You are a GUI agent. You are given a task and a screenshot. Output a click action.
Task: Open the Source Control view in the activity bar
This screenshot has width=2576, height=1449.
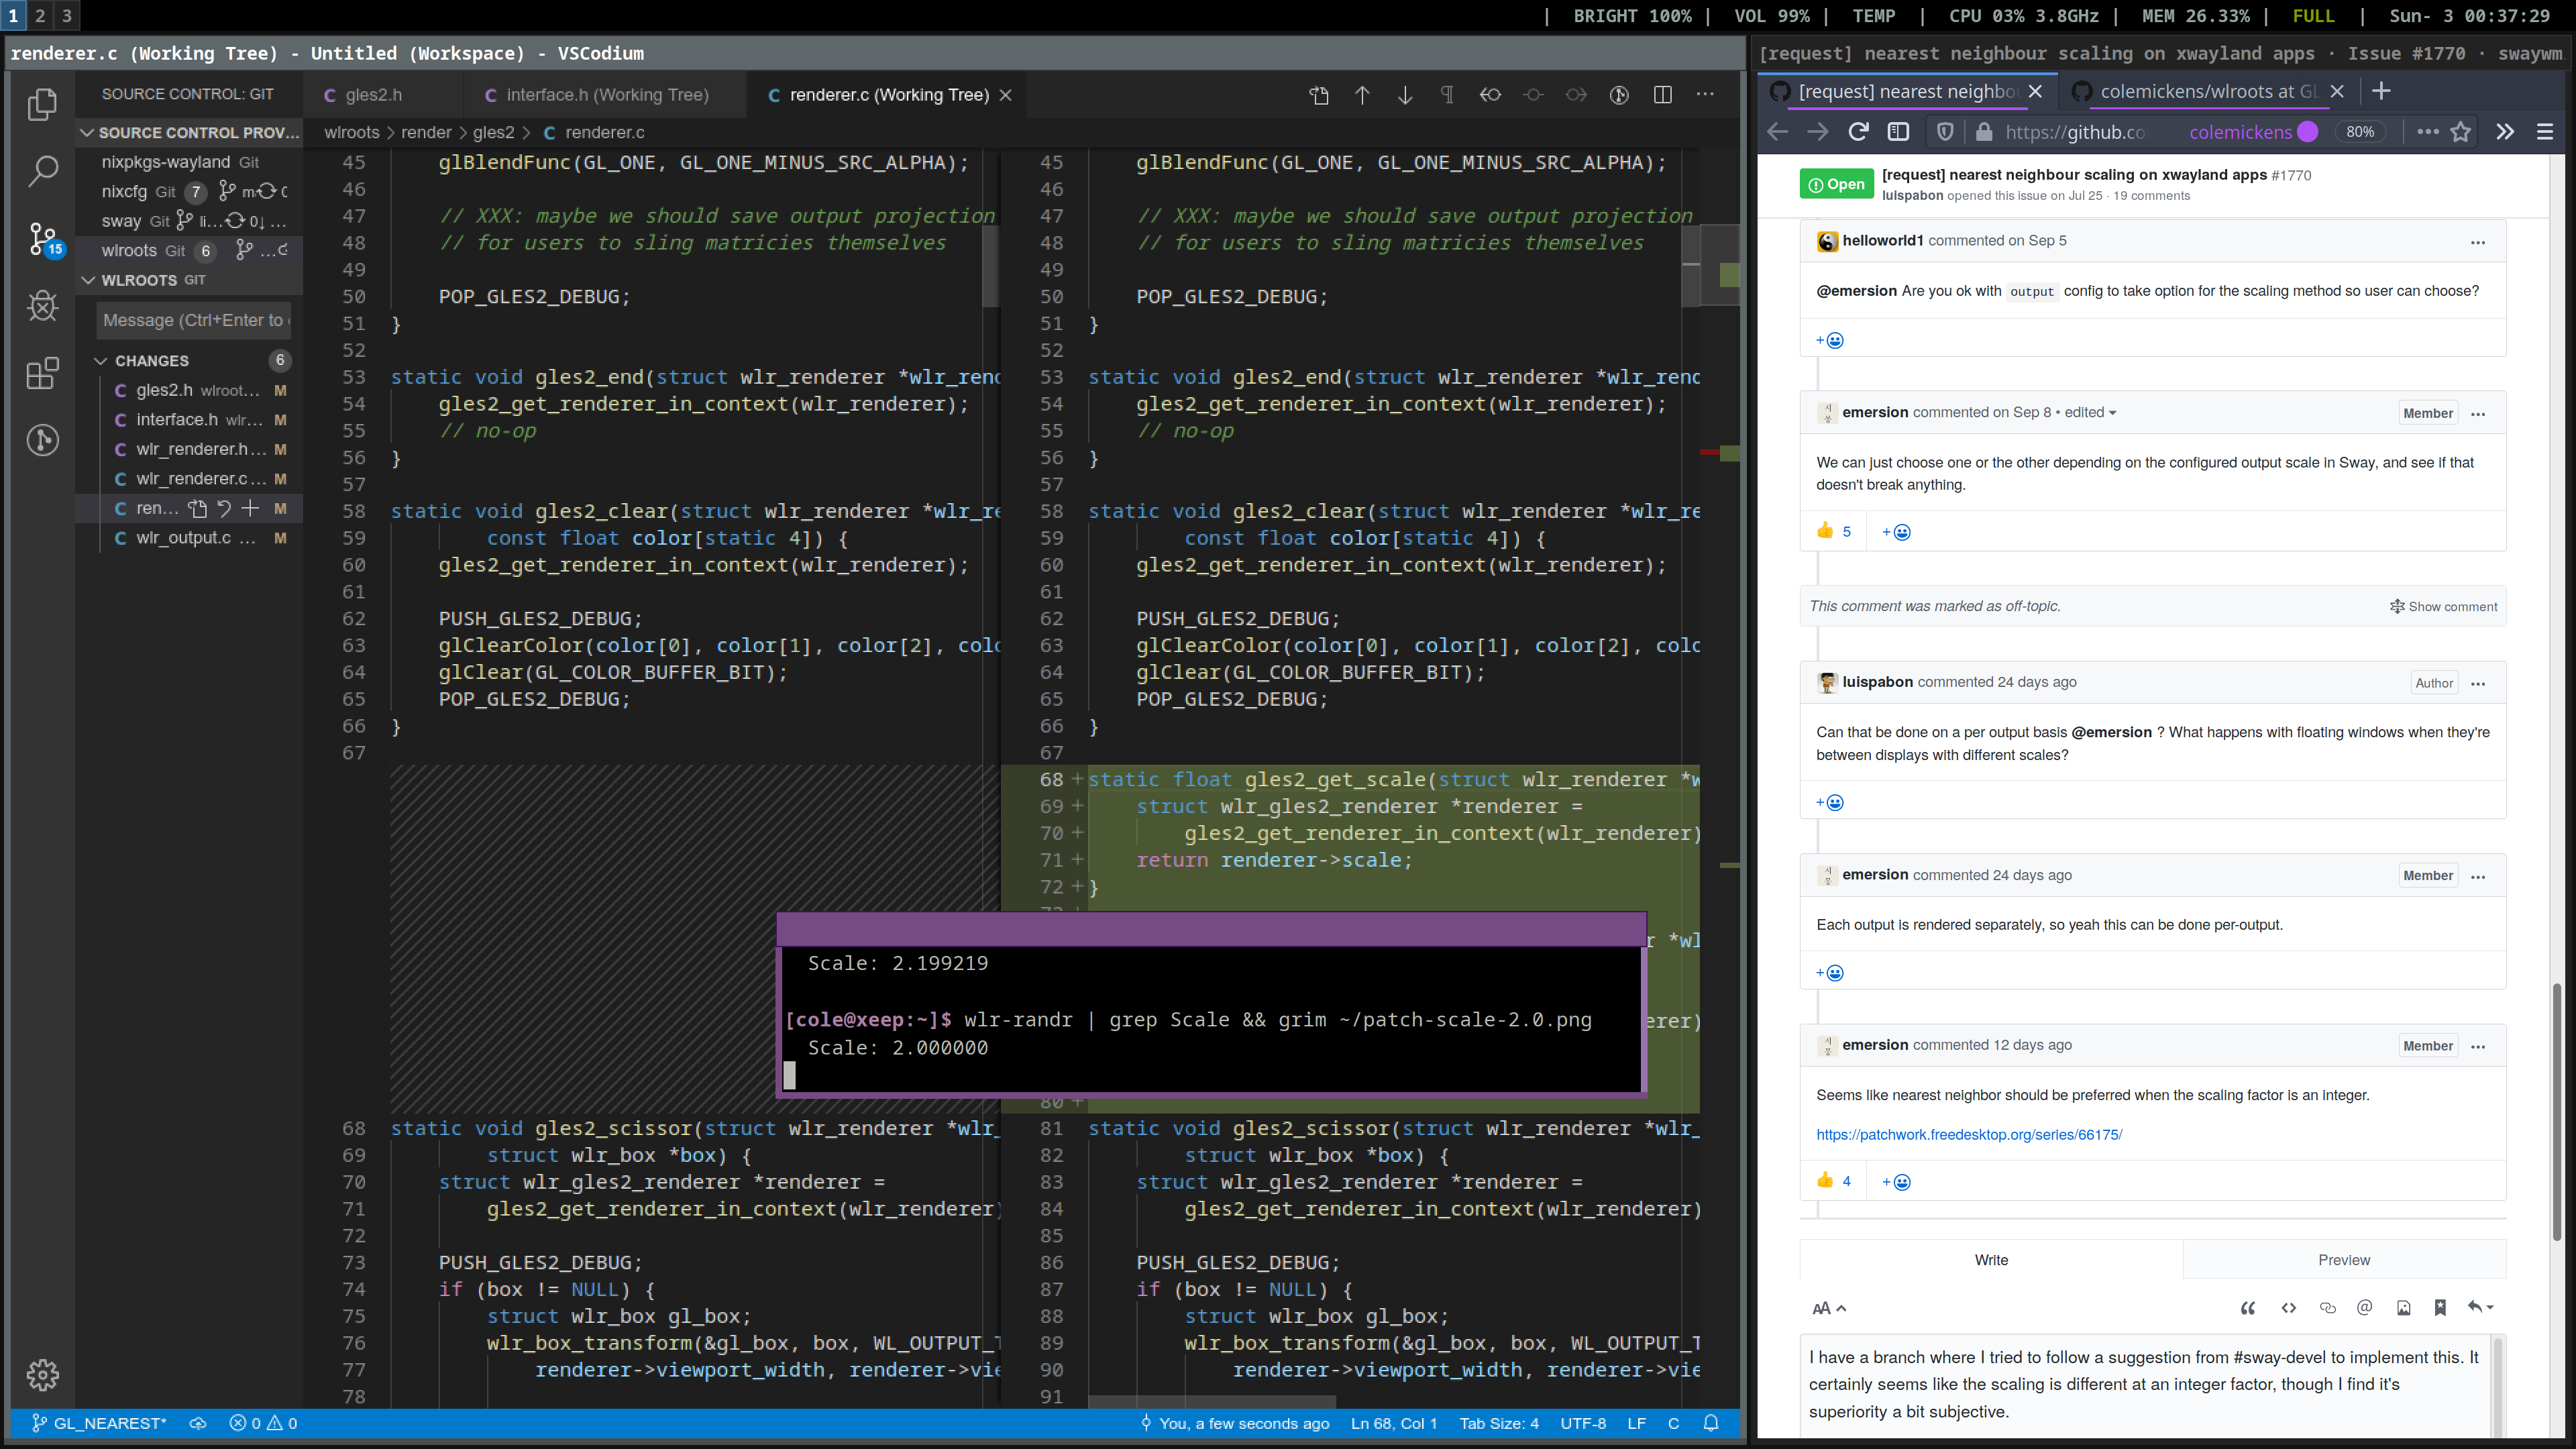click(42, 238)
